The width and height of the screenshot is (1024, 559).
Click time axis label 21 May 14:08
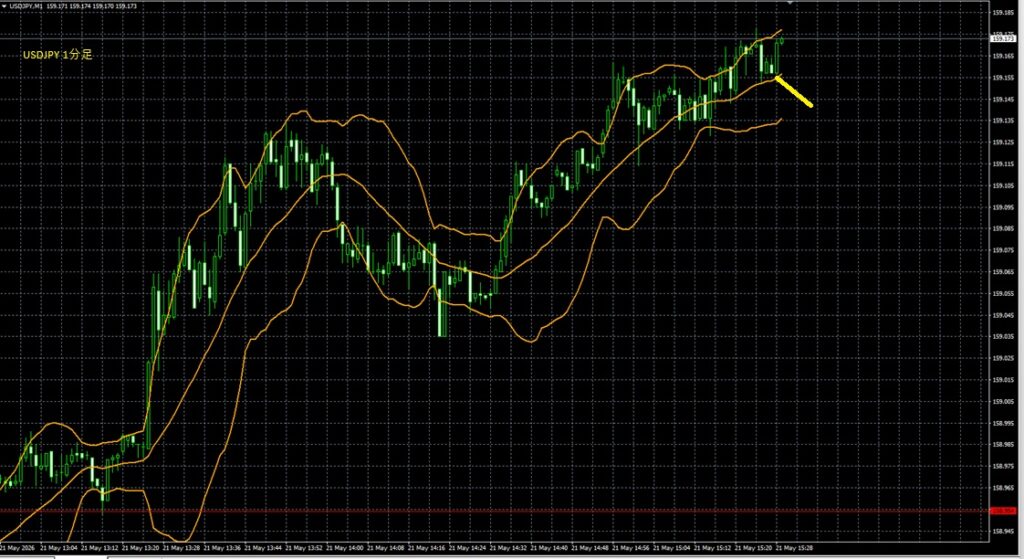pyautogui.click(x=386, y=548)
